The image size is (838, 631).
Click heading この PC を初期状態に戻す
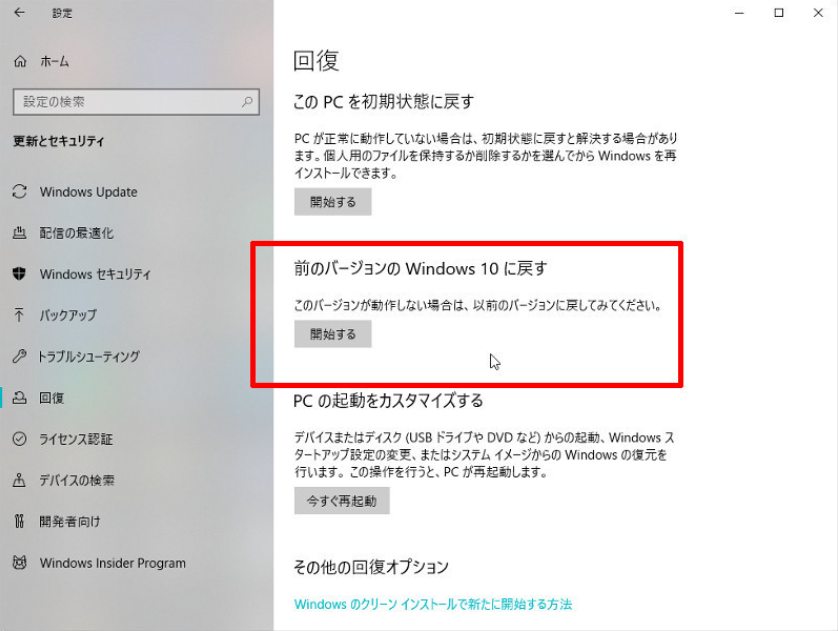384,102
